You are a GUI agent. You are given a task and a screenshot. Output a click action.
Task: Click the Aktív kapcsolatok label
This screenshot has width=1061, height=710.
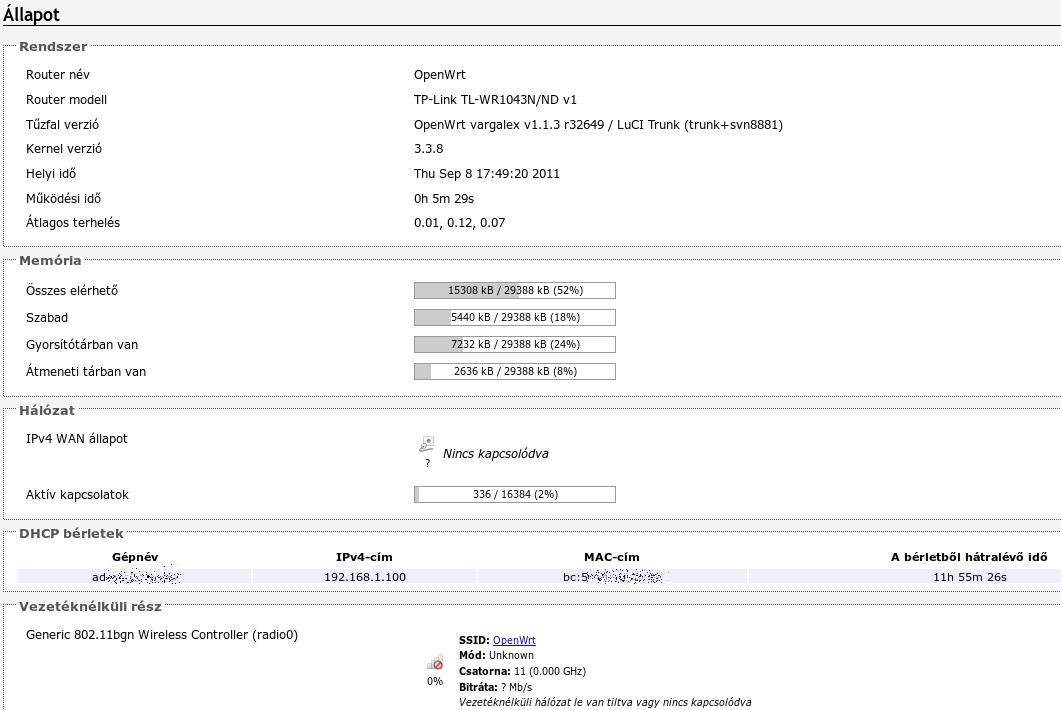(x=77, y=495)
